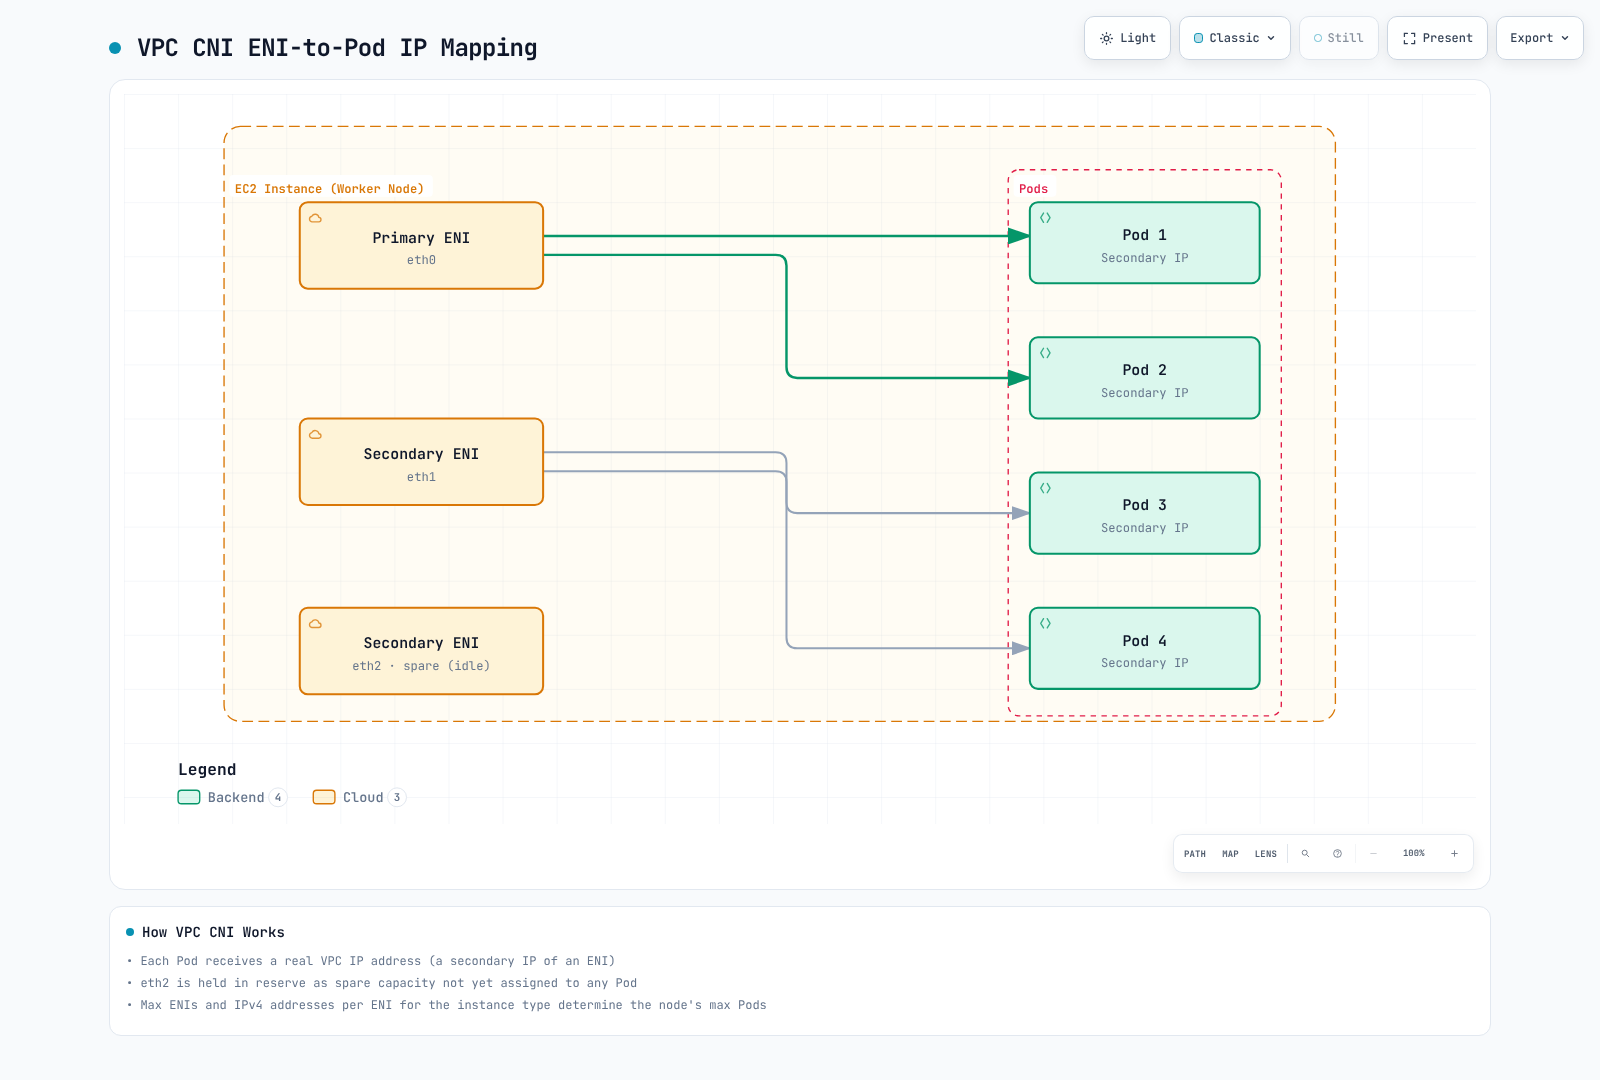This screenshot has height=1080, width=1600.
Task: Select the Pod 4 node
Action: tap(1145, 648)
